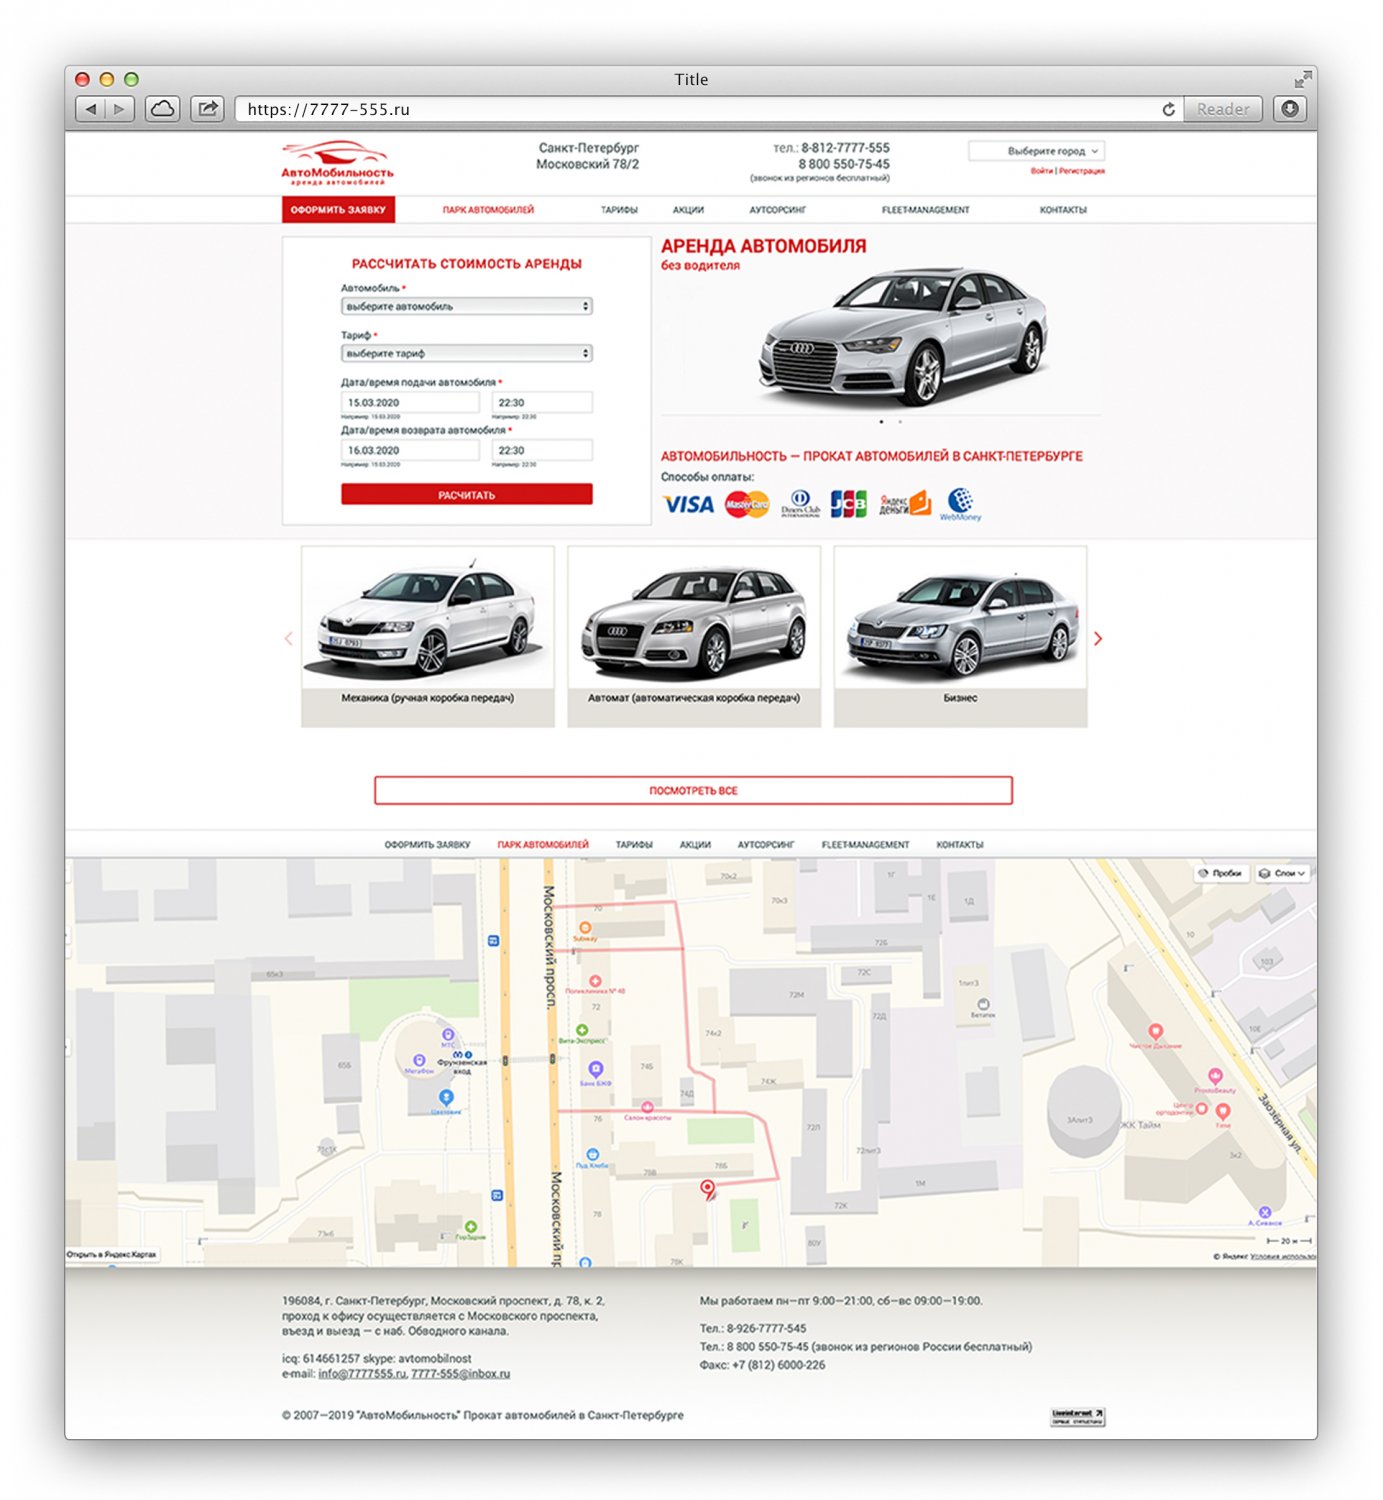This screenshot has width=1383, height=1500.
Task: Click the browser share icon
Action: (x=207, y=109)
